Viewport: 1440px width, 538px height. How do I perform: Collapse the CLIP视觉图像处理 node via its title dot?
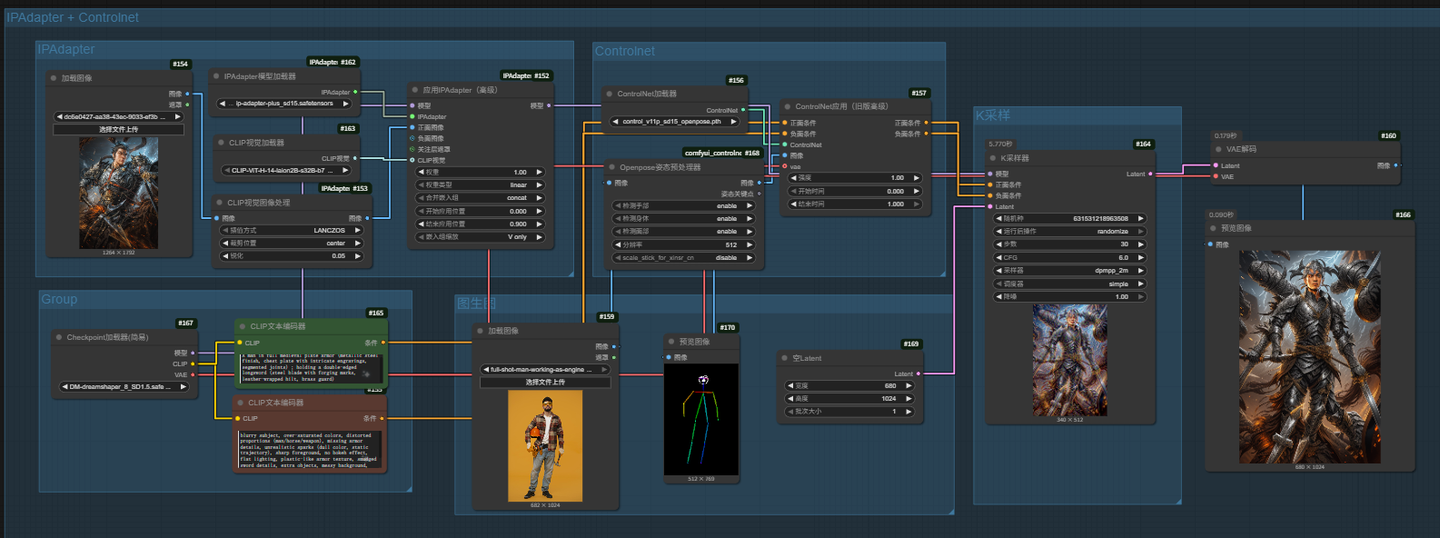click(220, 203)
